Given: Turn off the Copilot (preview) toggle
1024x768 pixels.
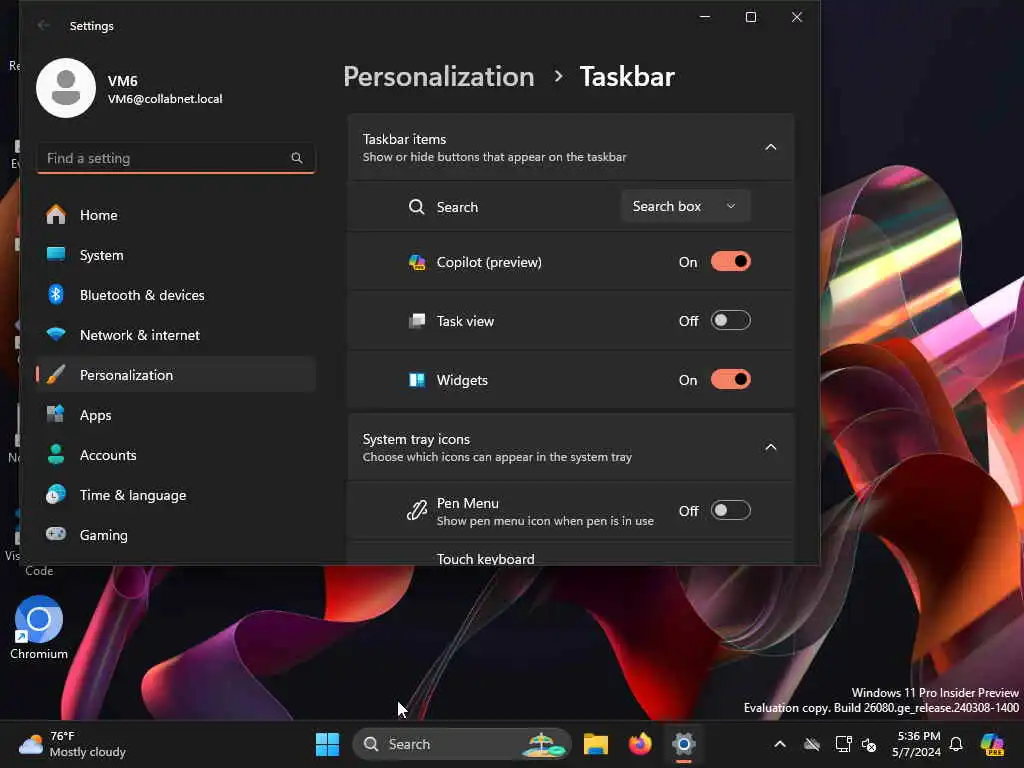Looking at the screenshot, I should point(731,262).
